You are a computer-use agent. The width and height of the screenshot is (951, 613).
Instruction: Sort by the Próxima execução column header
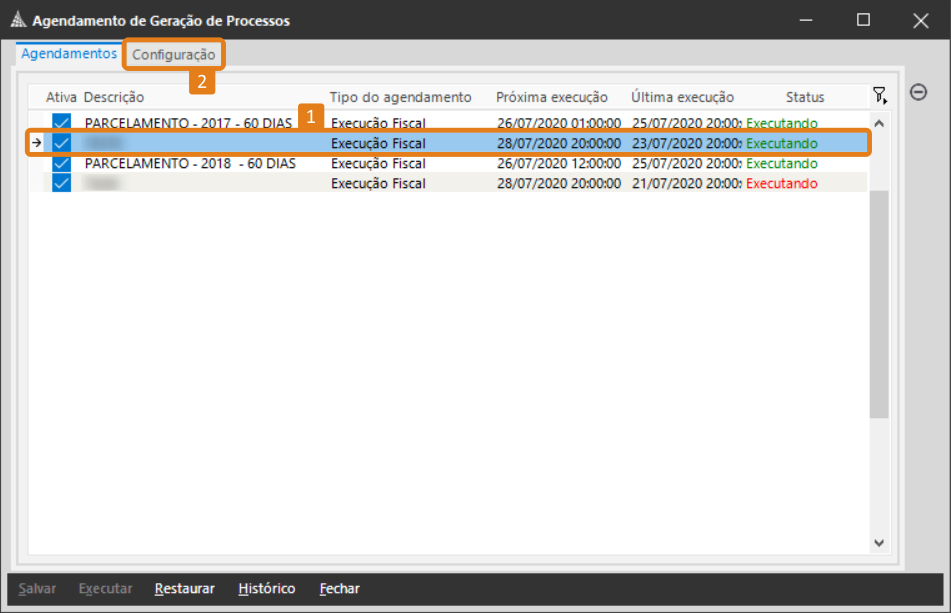552,97
